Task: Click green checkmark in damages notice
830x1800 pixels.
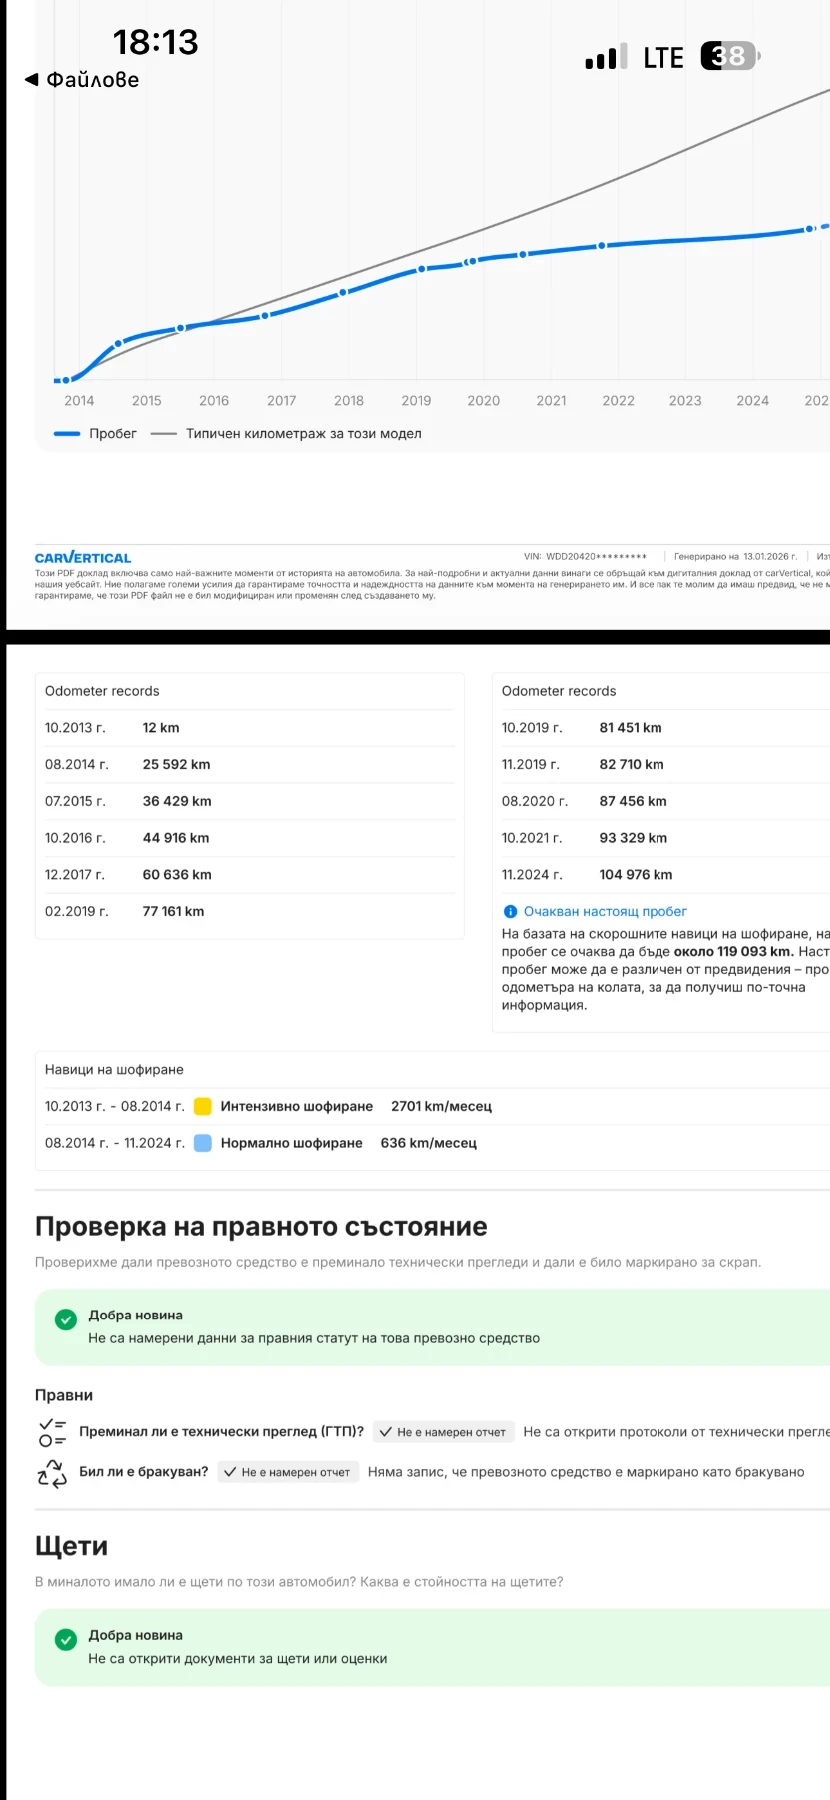Action: [x=66, y=1640]
